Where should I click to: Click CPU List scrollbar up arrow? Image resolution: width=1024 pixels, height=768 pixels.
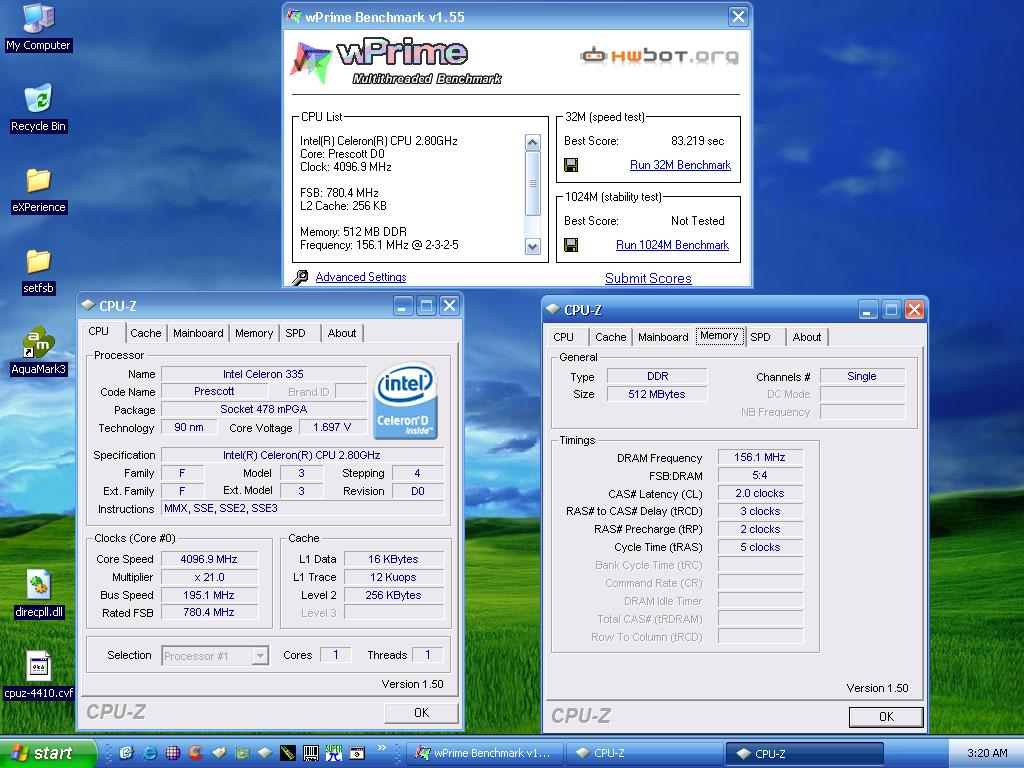coord(533,142)
